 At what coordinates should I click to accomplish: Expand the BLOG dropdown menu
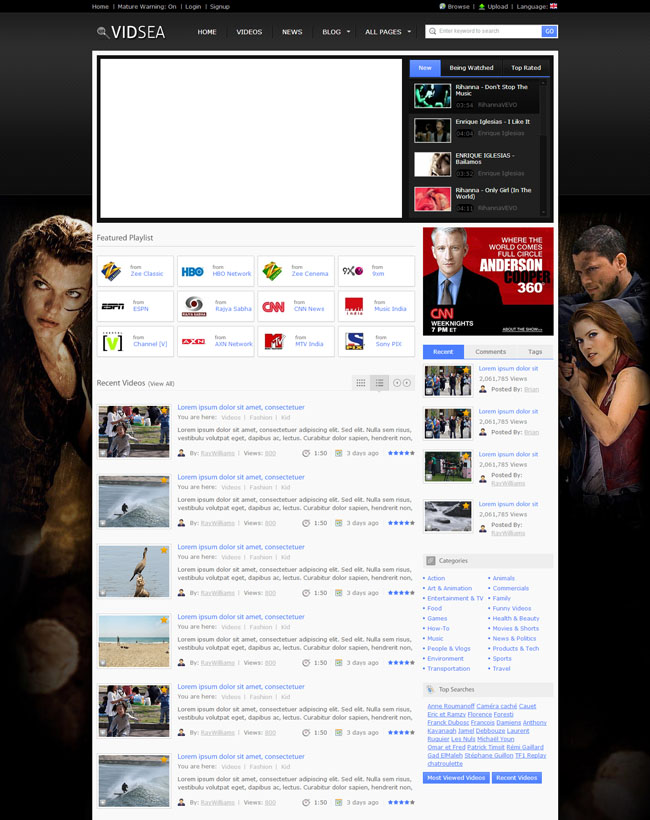pyautogui.click(x=336, y=32)
